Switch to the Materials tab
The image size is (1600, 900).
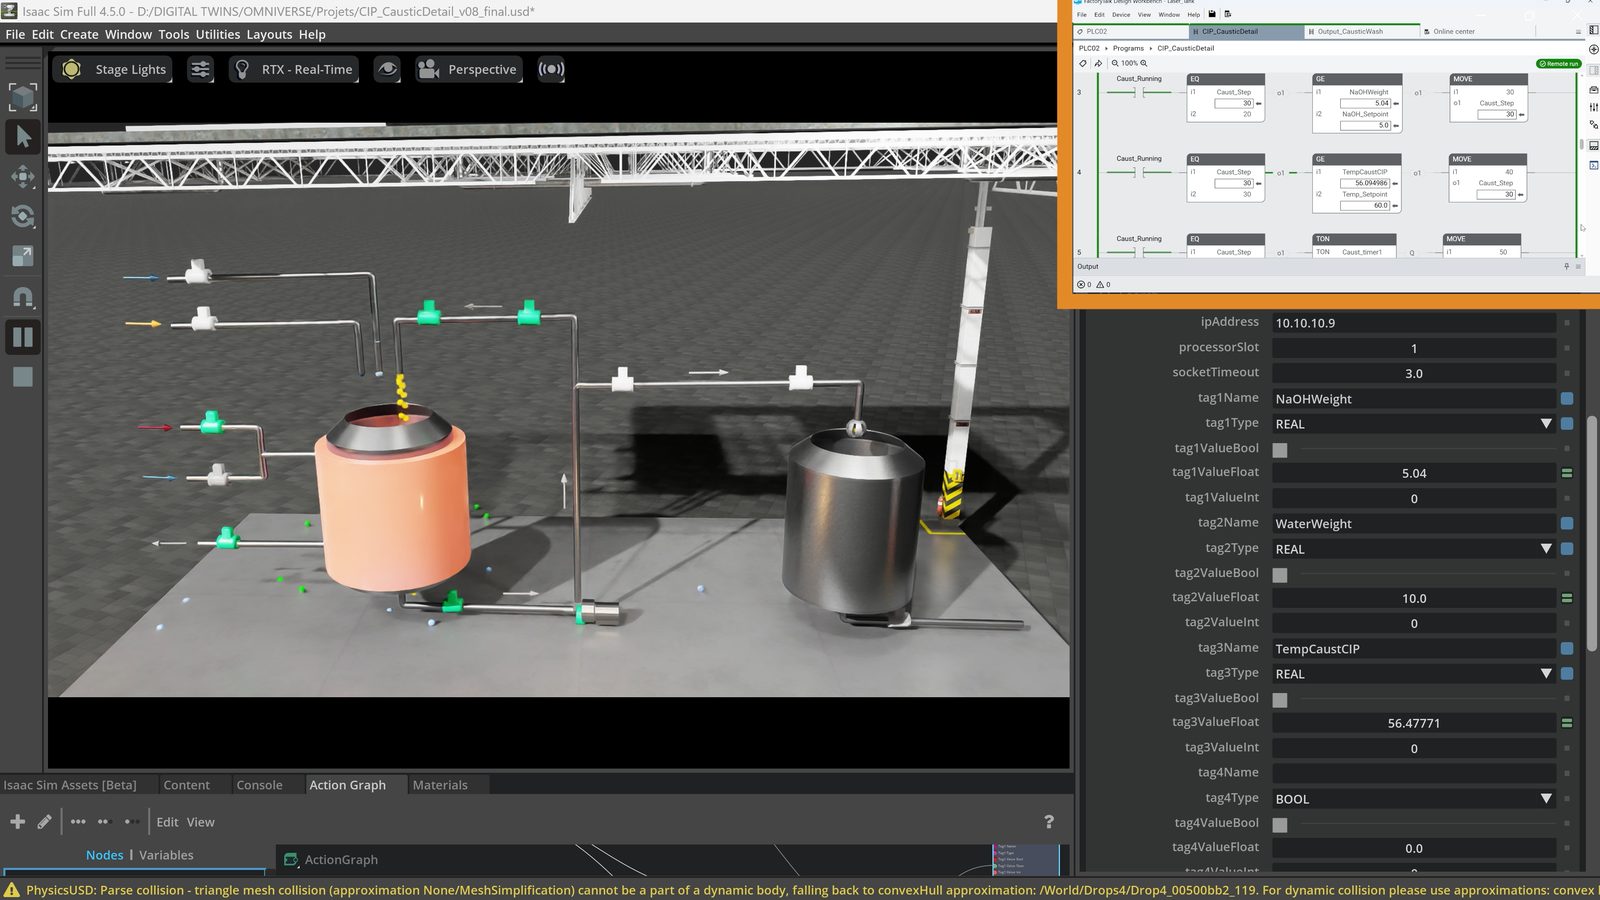[440, 785]
